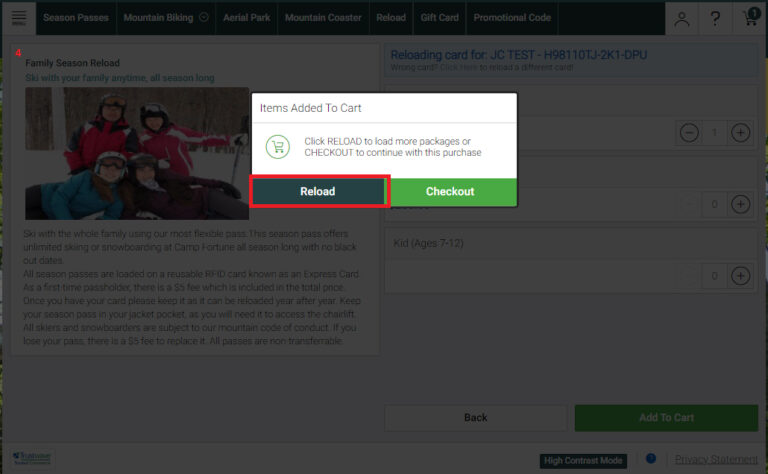Select the Mountain Coaster menu item

point(323,18)
